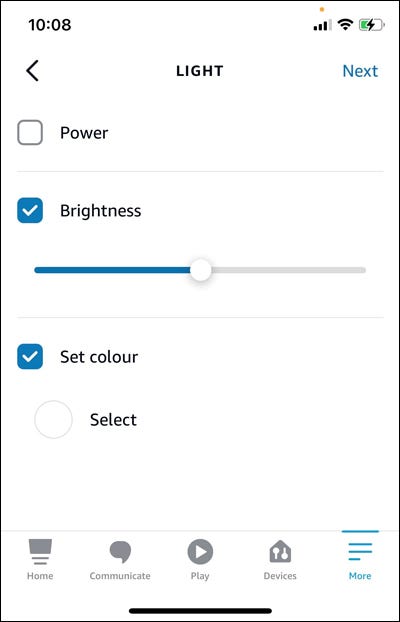Switch to the Devices tab label
This screenshot has height=622, width=400.
(x=280, y=576)
